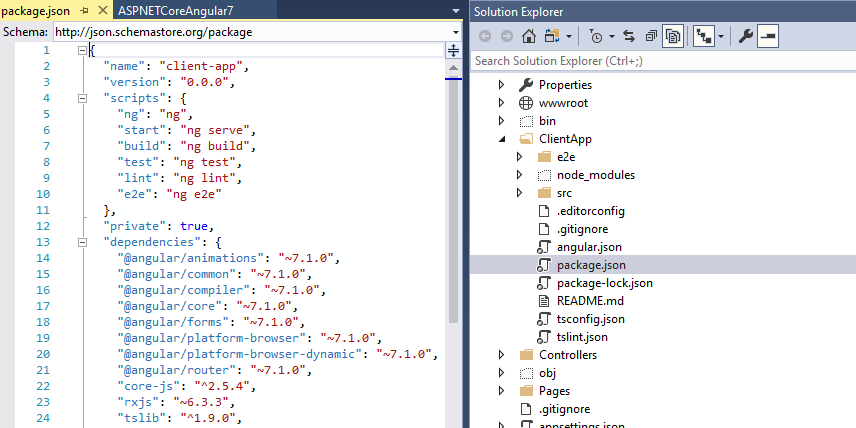The image size is (856, 428).
Task: Click the document icon beside README.md
Action: click(x=543, y=301)
